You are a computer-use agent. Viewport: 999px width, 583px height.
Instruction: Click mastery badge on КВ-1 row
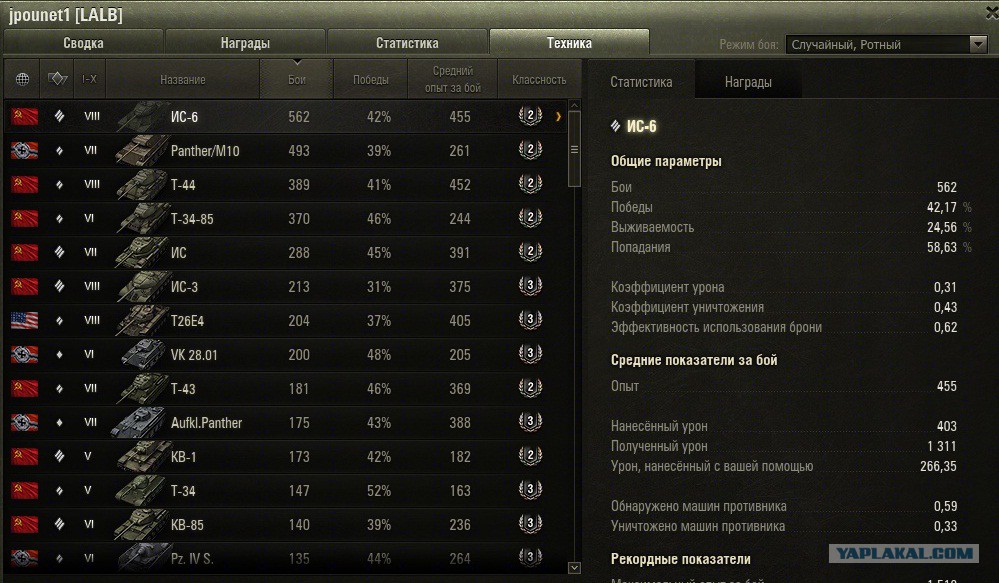click(530, 457)
